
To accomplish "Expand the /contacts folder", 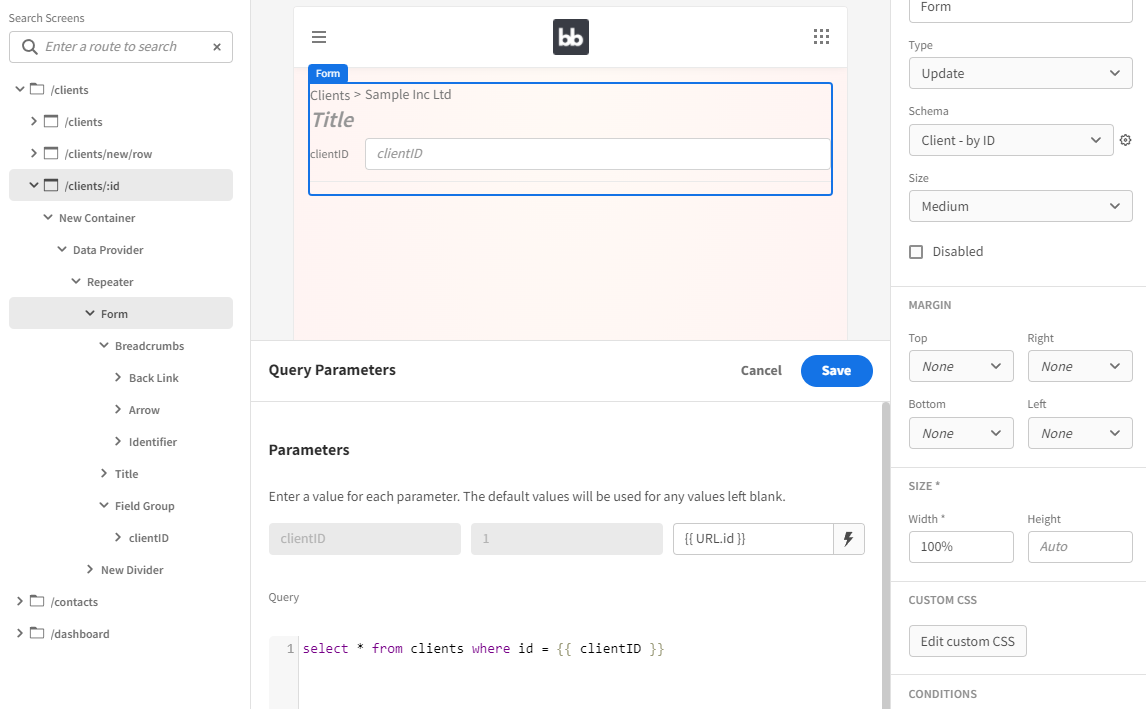I will coord(20,602).
